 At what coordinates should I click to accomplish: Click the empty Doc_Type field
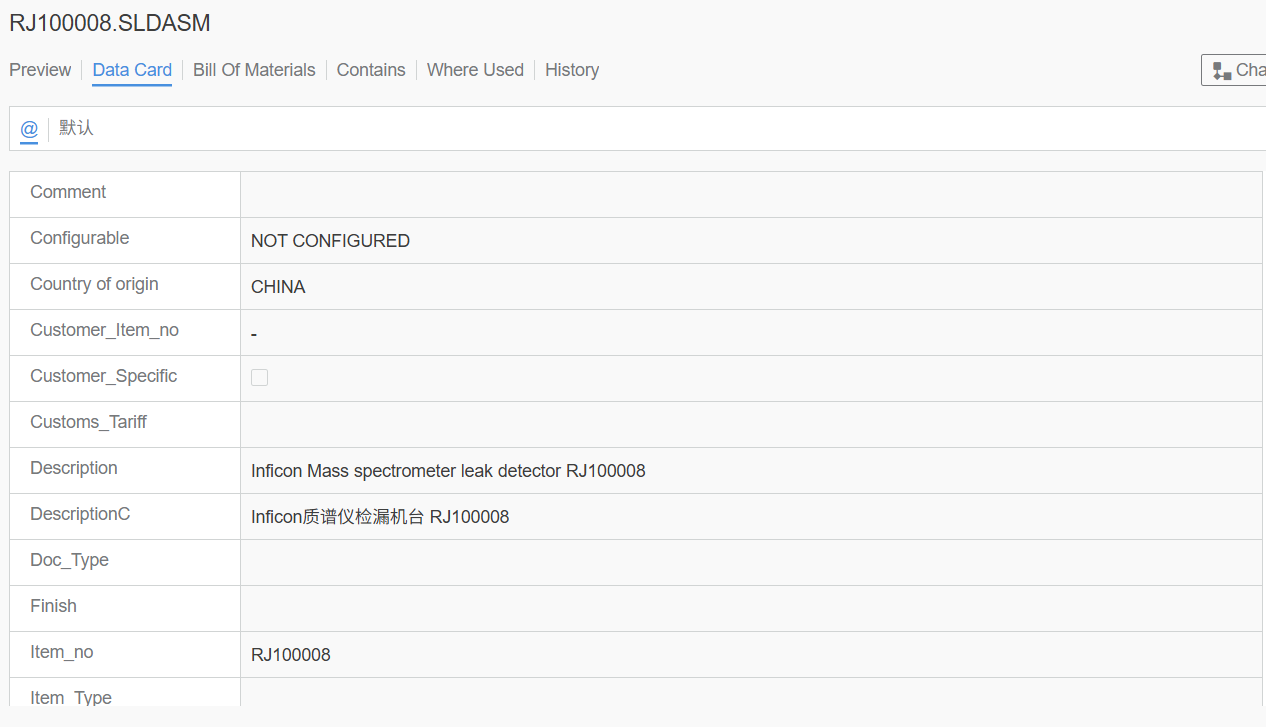tap(750, 562)
